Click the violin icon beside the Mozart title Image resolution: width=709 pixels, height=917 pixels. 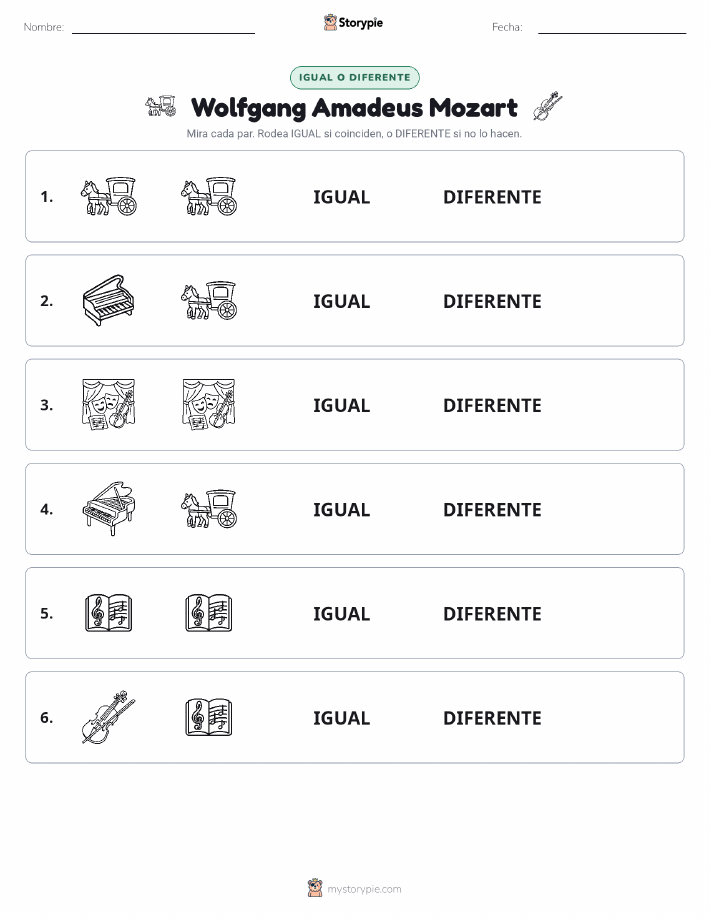(x=548, y=106)
